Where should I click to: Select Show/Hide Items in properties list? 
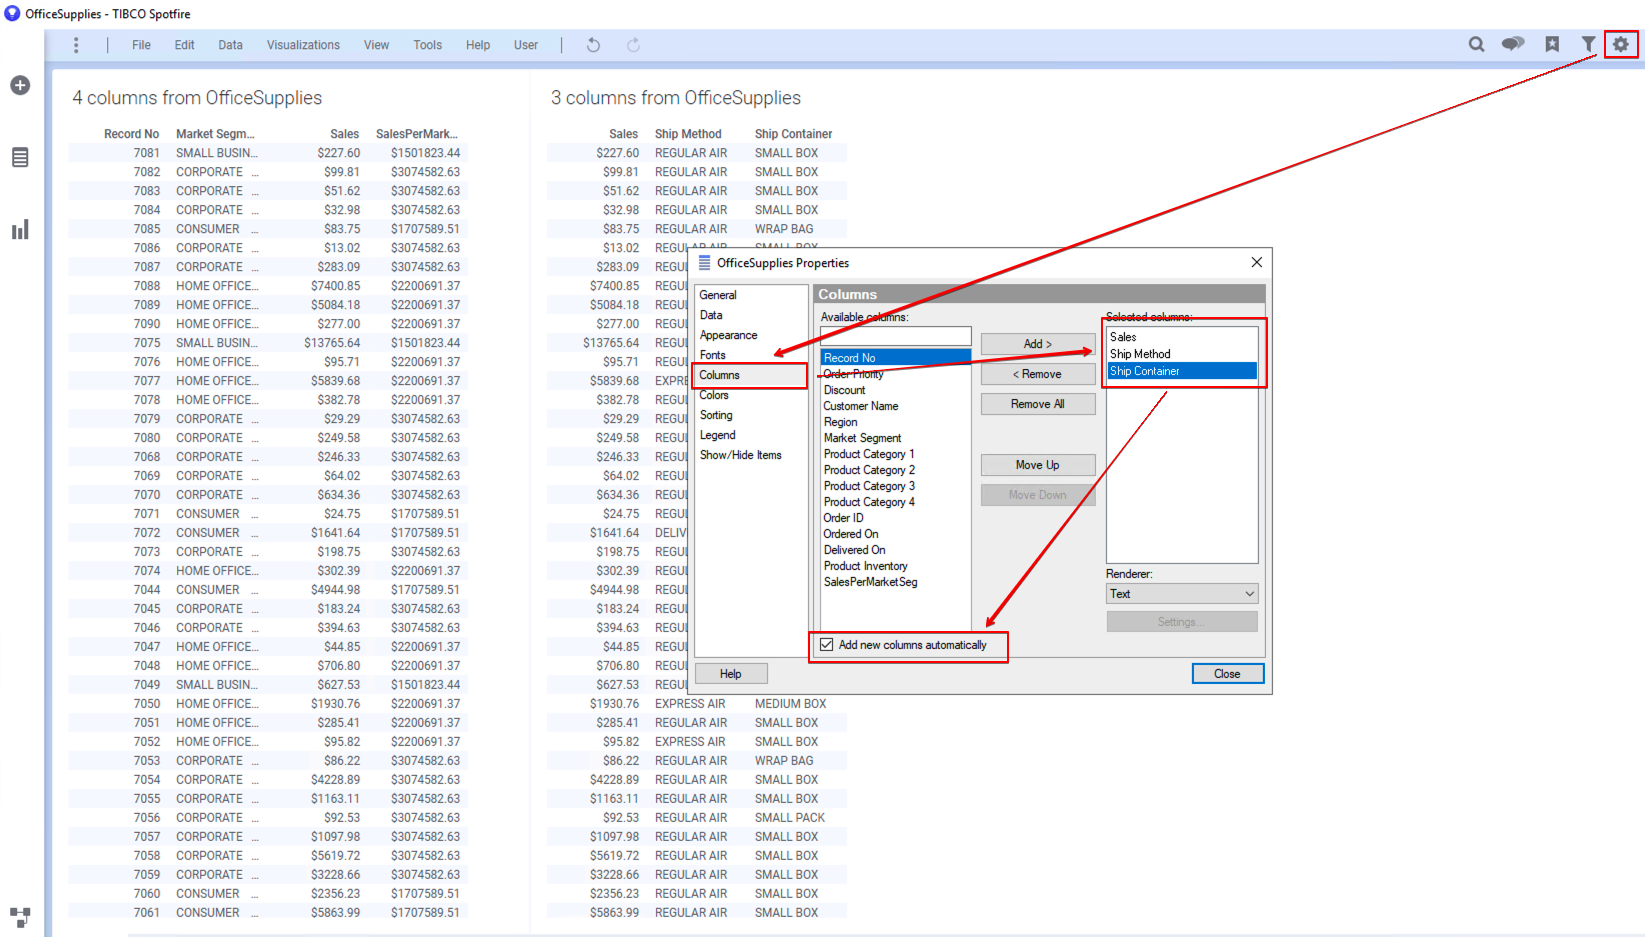point(741,455)
